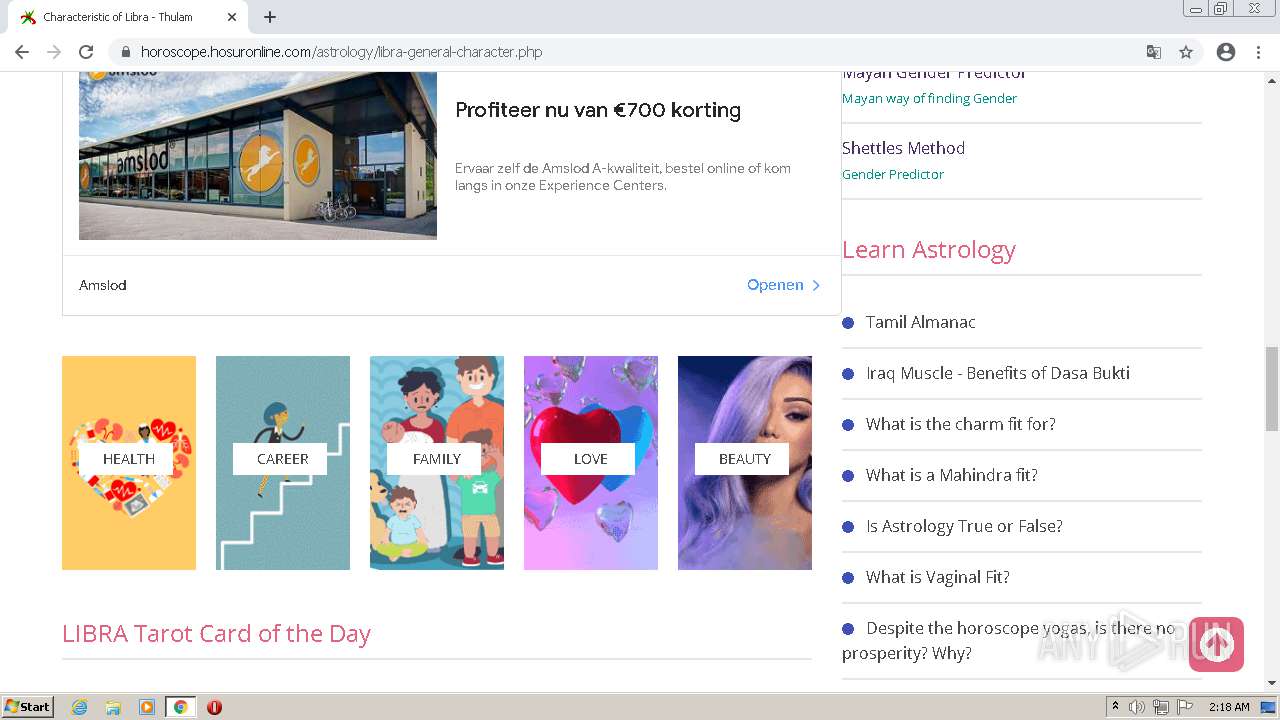Open What is the charm fit for?
Image resolution: width=1280 pixels, height=720 pixels.
click(x=961, y=424)
